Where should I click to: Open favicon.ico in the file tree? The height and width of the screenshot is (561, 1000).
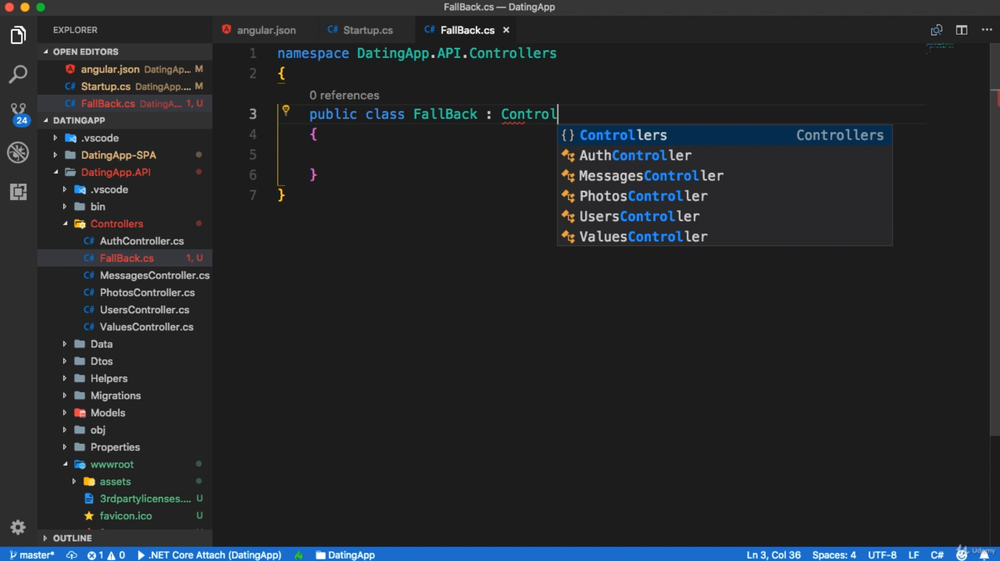[x=126, y=516]
